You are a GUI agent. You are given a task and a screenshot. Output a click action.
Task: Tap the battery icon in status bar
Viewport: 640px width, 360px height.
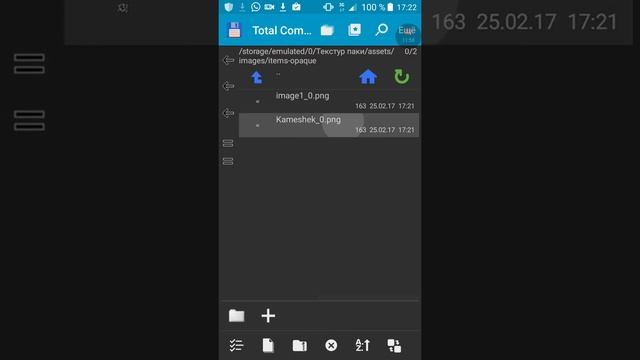[390, 7]
